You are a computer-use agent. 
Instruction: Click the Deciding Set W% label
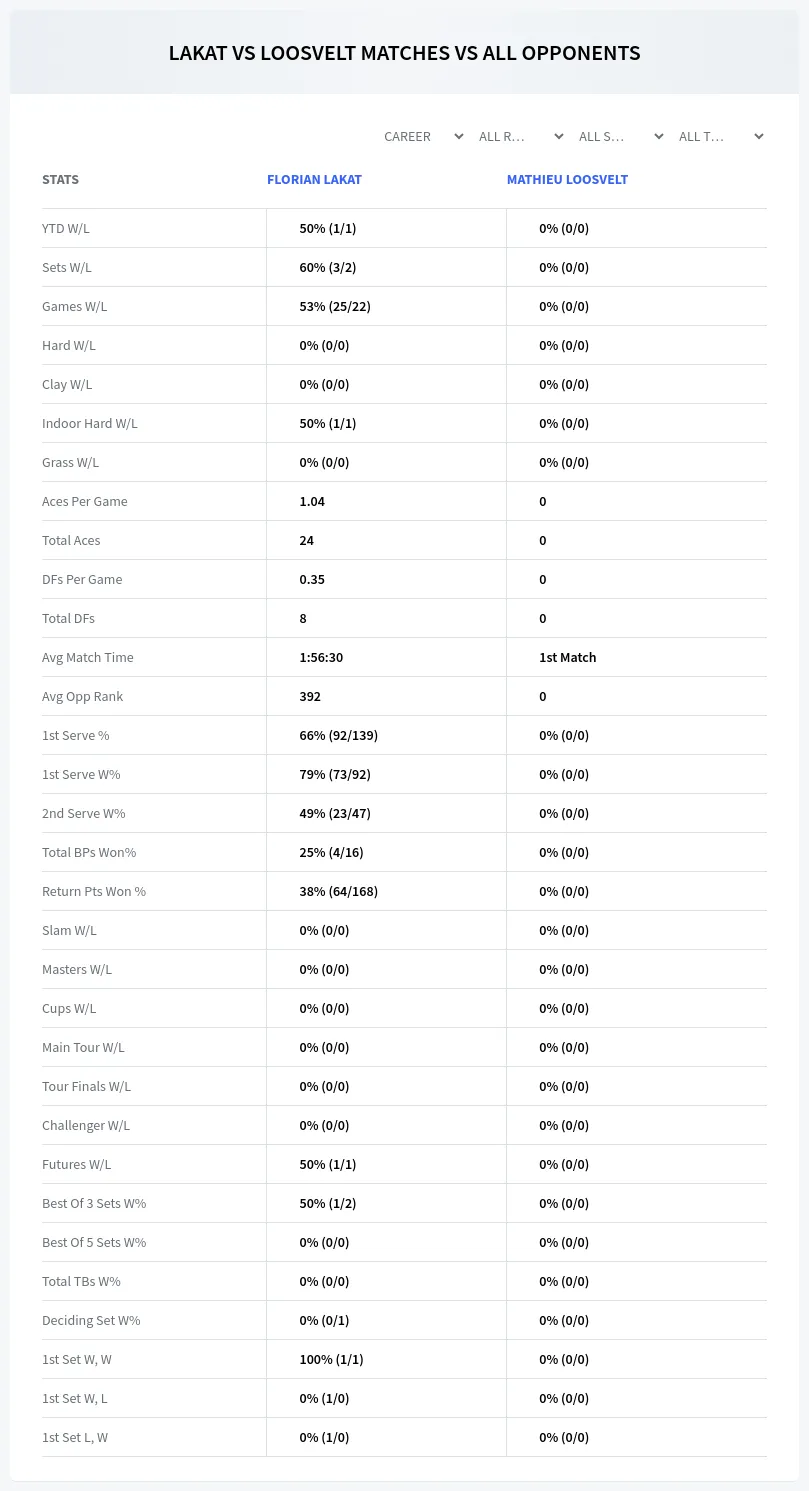[x=91, y=1320]
